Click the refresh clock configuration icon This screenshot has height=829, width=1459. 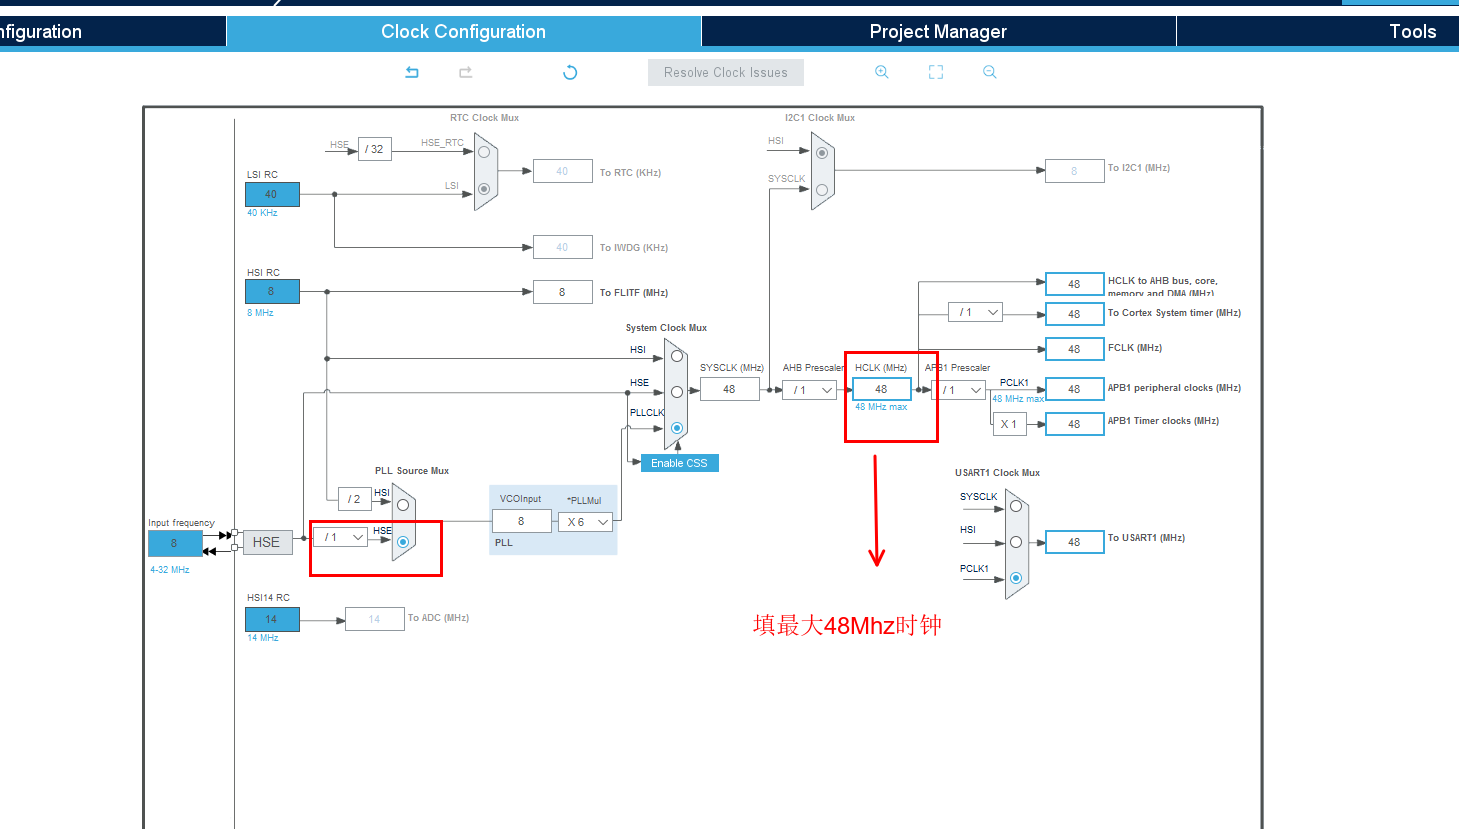coord(570,72)
